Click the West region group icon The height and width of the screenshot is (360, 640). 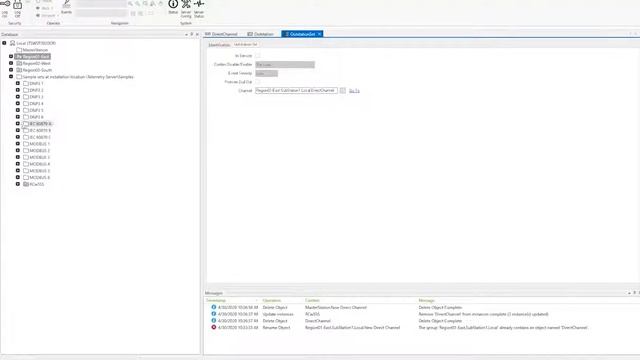[19, 63]
